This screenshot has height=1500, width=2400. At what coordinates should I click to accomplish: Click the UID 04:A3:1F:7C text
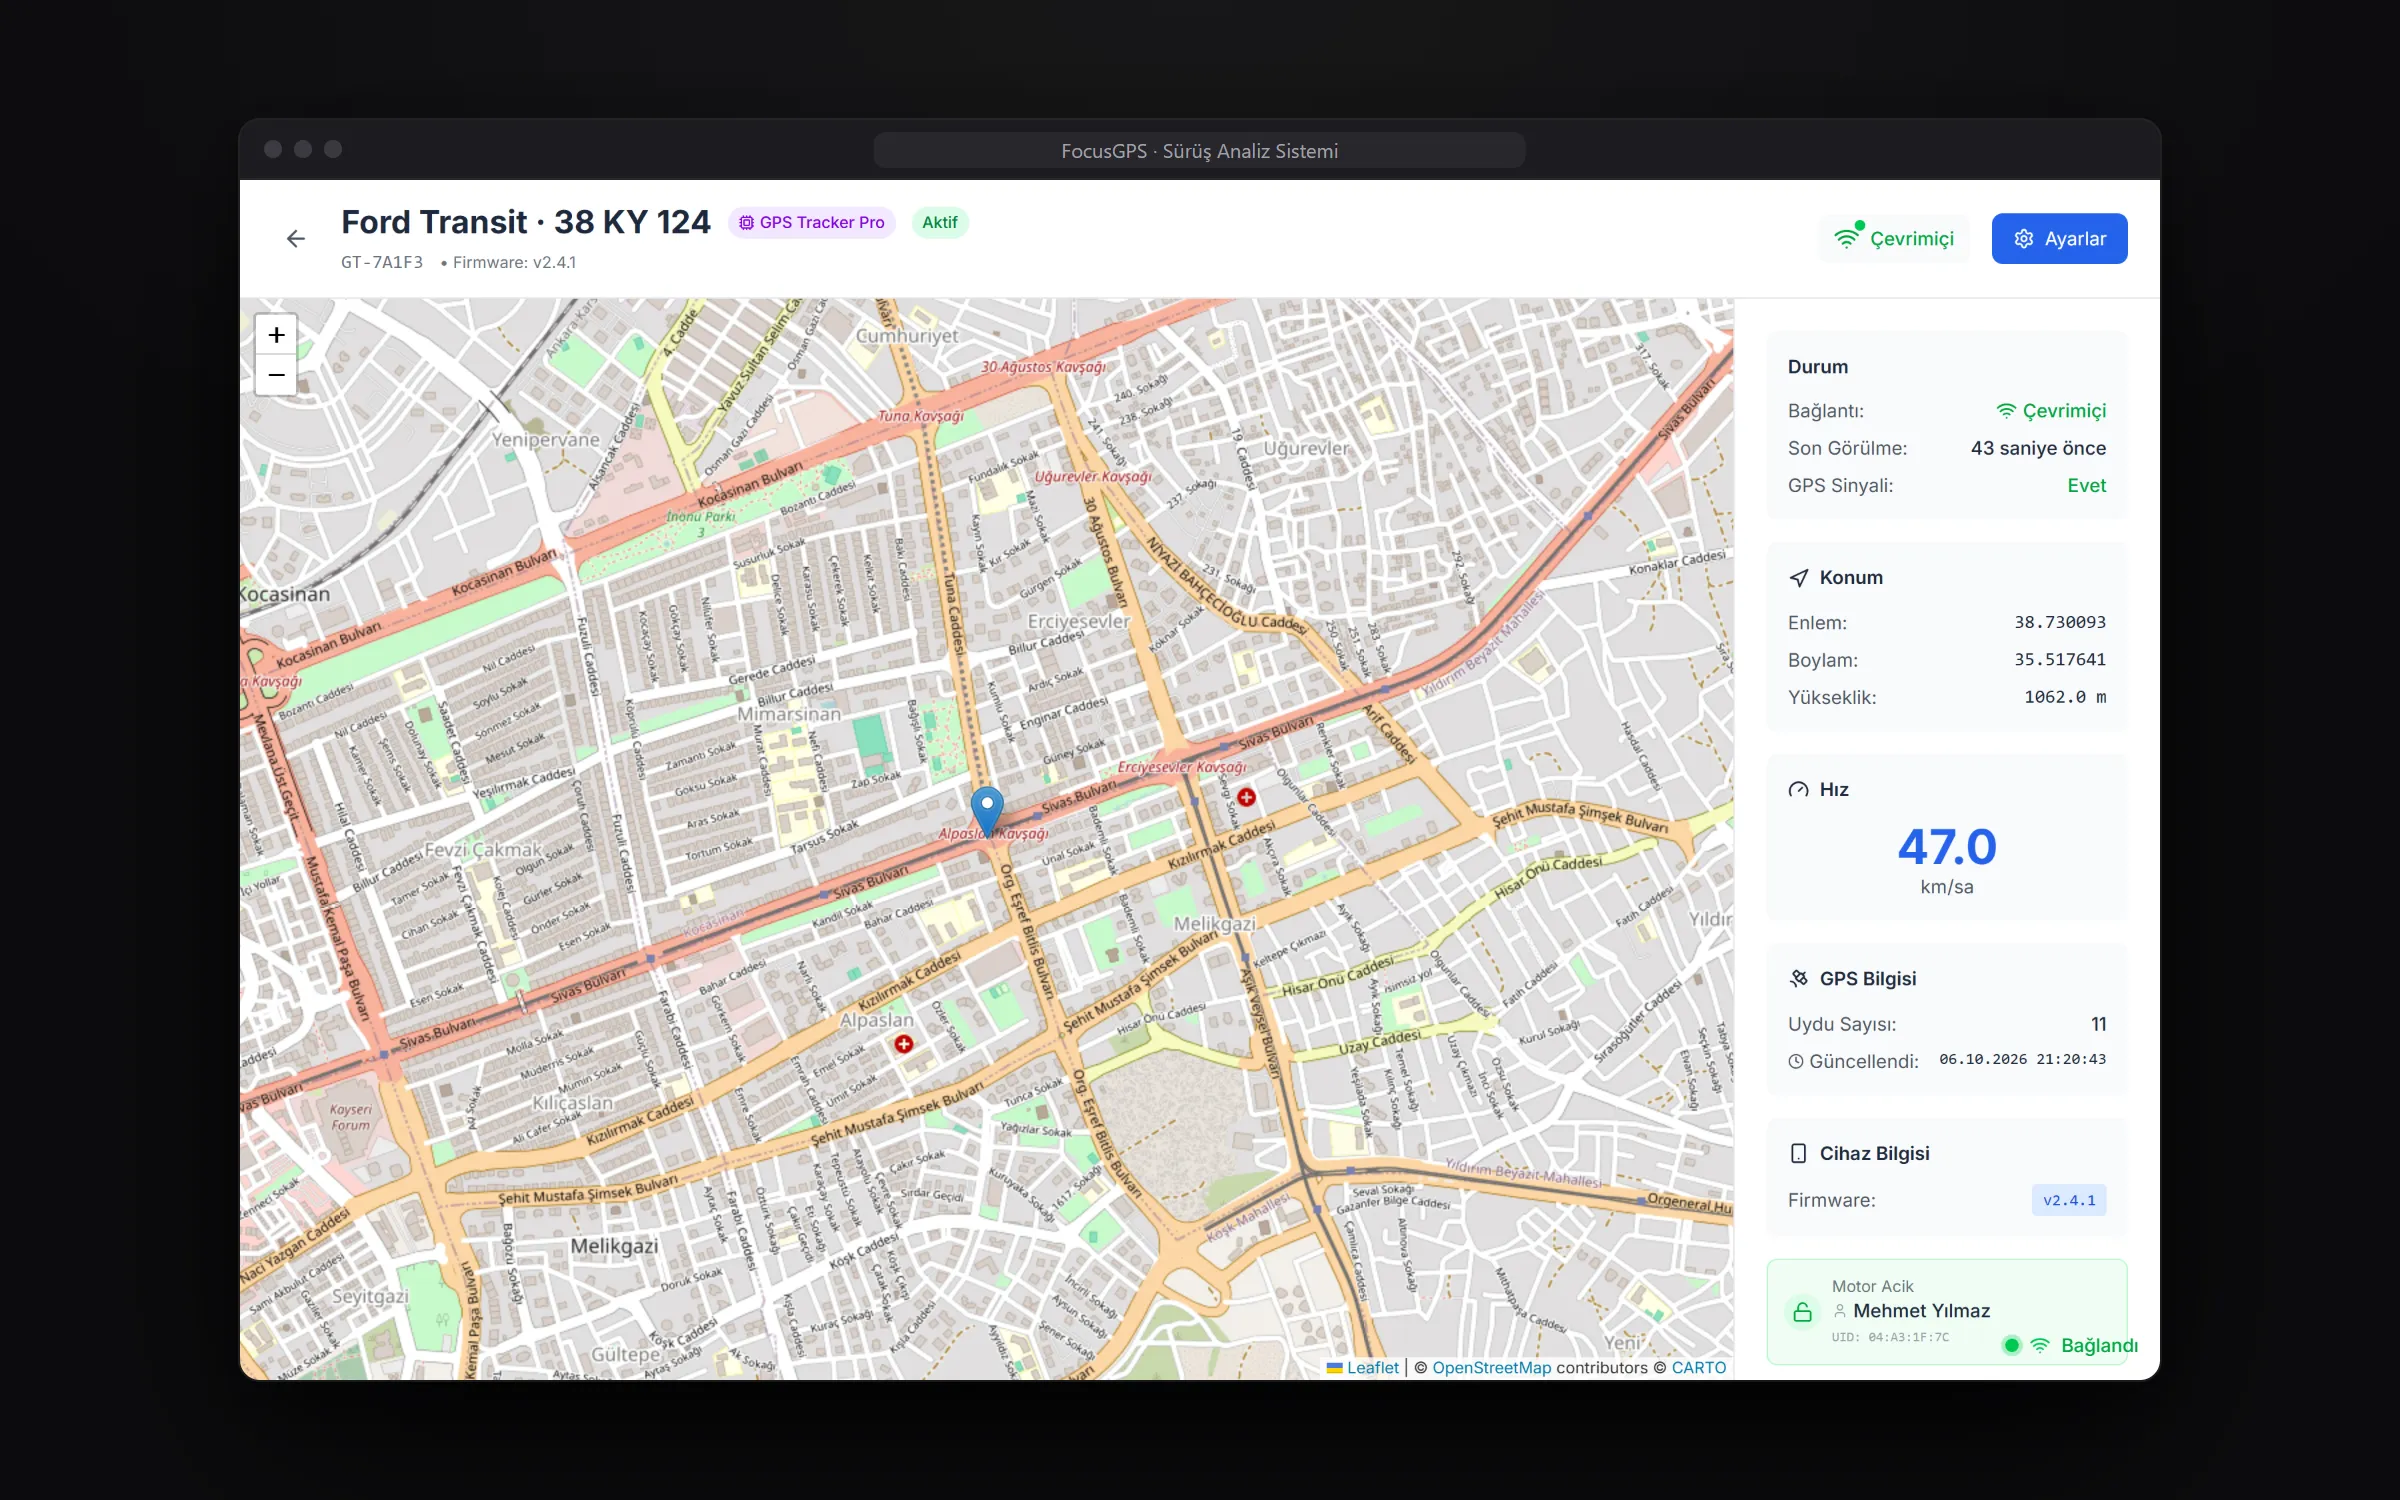pos(1890,1337)
